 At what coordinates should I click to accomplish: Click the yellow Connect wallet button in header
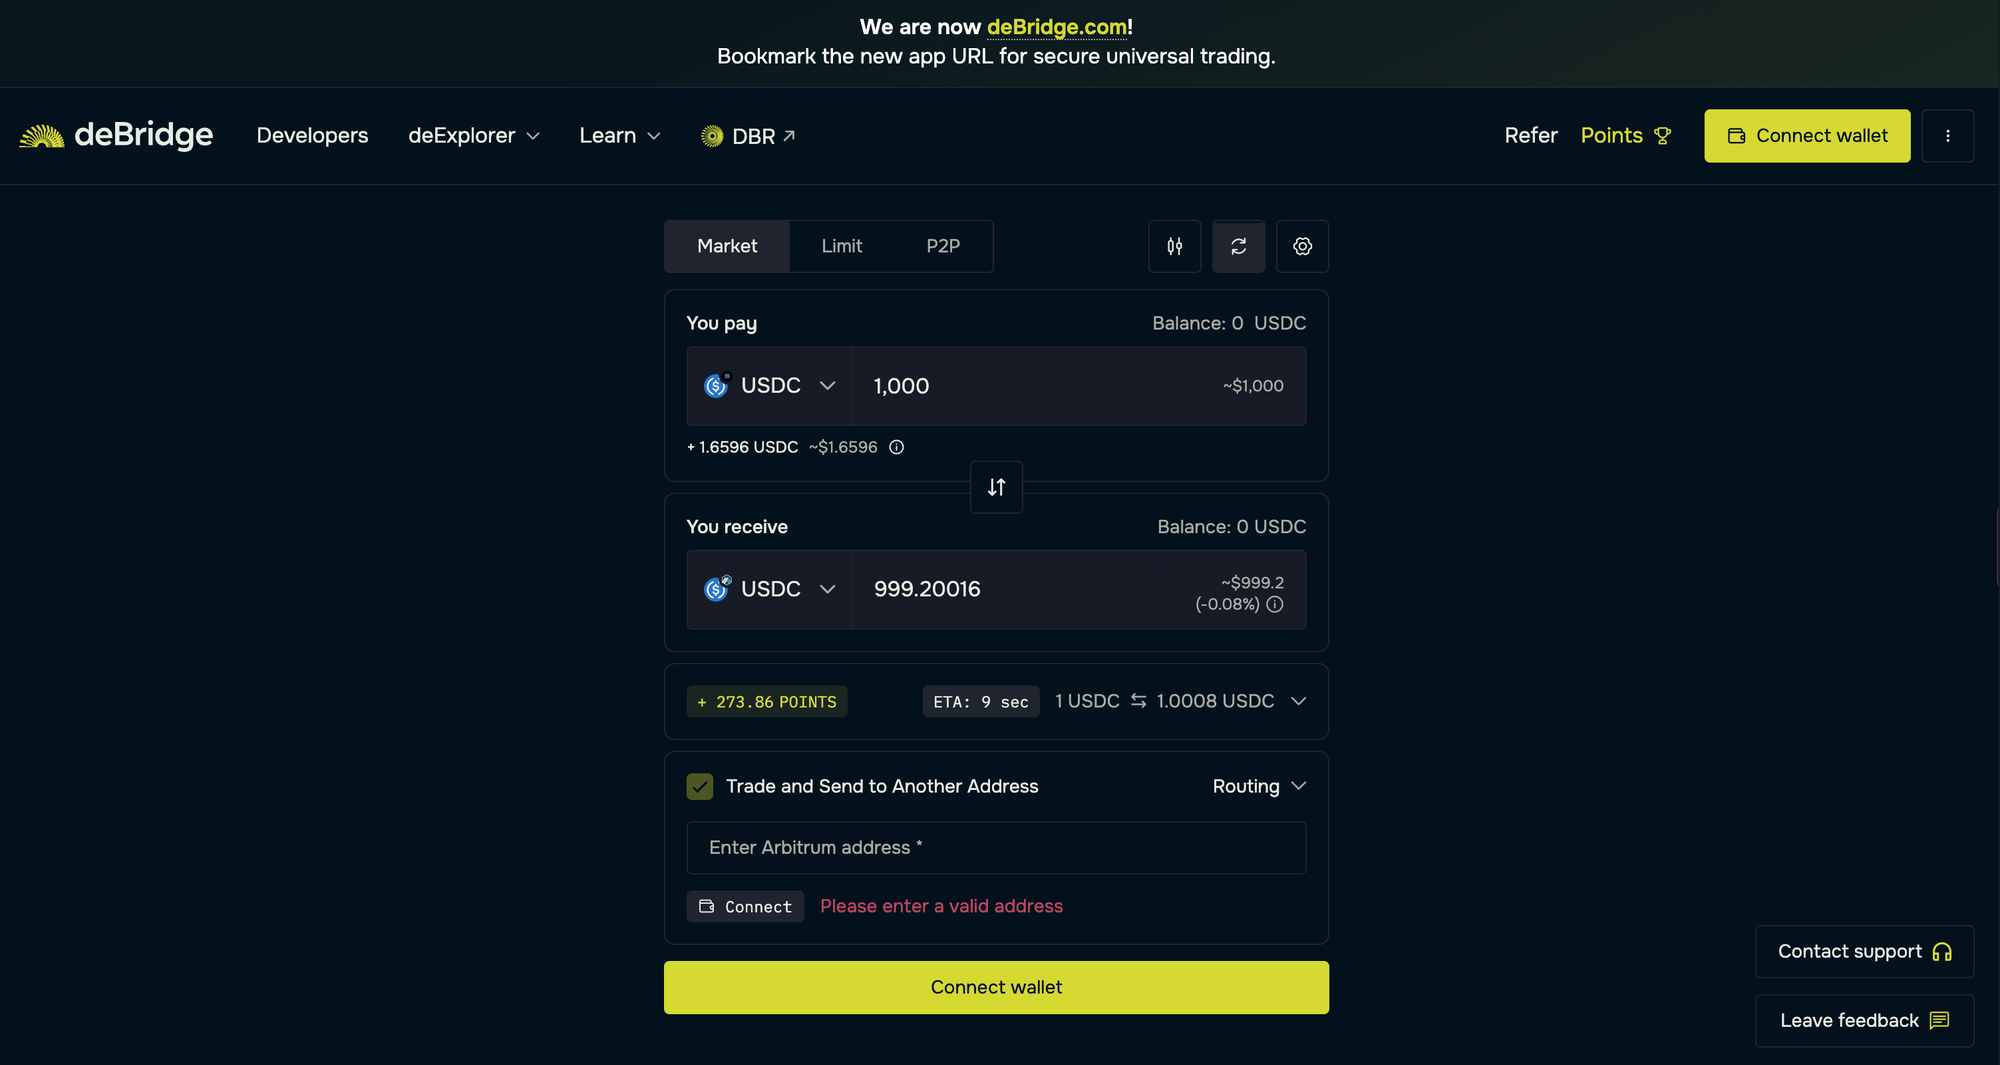click(x=1806, y=136)
